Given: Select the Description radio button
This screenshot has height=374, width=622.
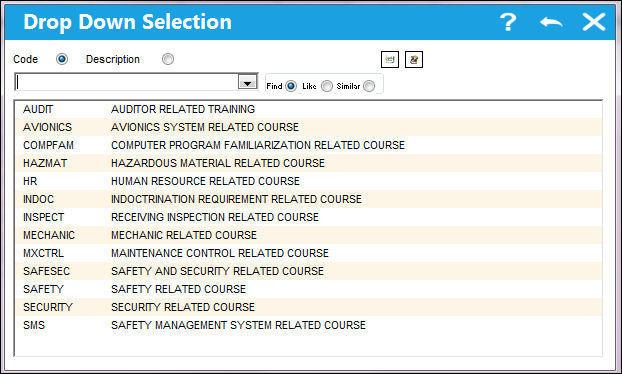Looking at the screenshot, I should pyautogui.click(x=168, y=59).
